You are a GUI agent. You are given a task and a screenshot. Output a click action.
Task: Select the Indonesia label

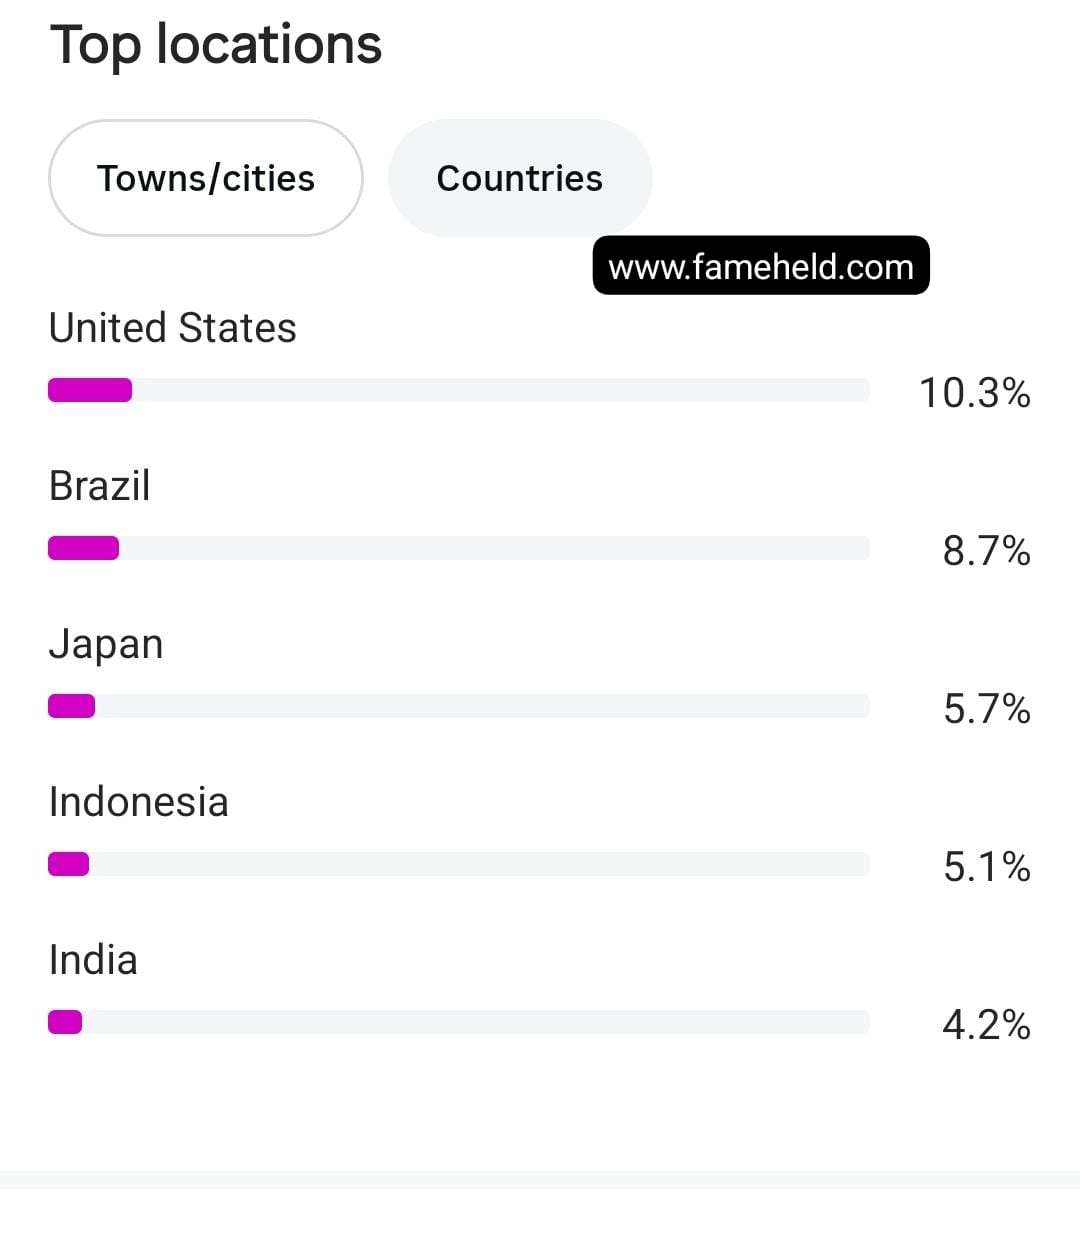tap(138, 802)
